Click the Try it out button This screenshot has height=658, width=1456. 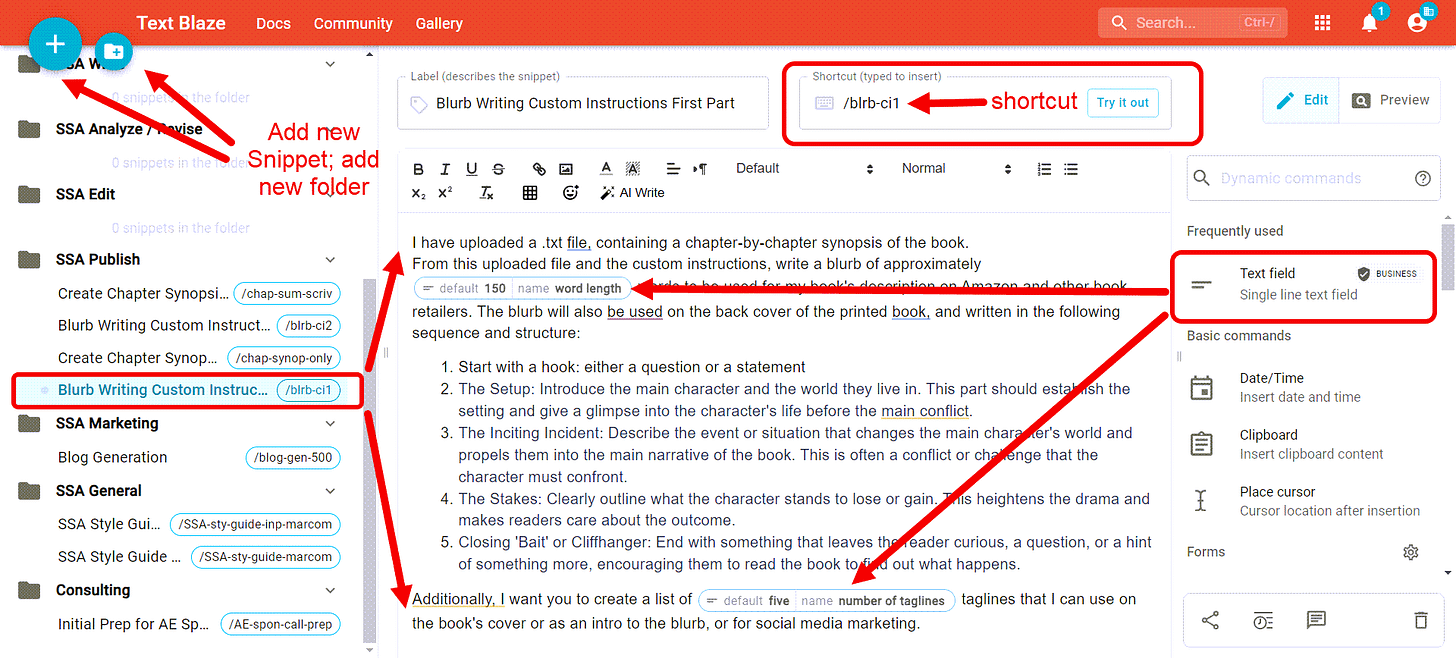tap(1123, 103)
